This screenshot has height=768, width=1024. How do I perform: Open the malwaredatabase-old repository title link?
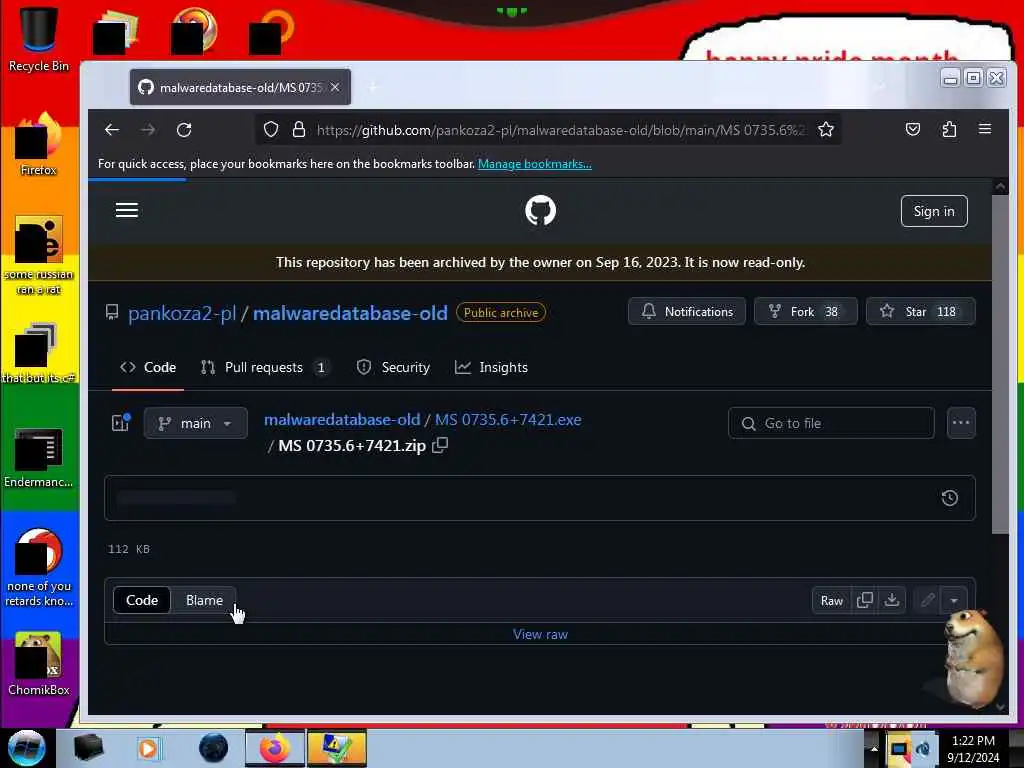pos(350,313)
